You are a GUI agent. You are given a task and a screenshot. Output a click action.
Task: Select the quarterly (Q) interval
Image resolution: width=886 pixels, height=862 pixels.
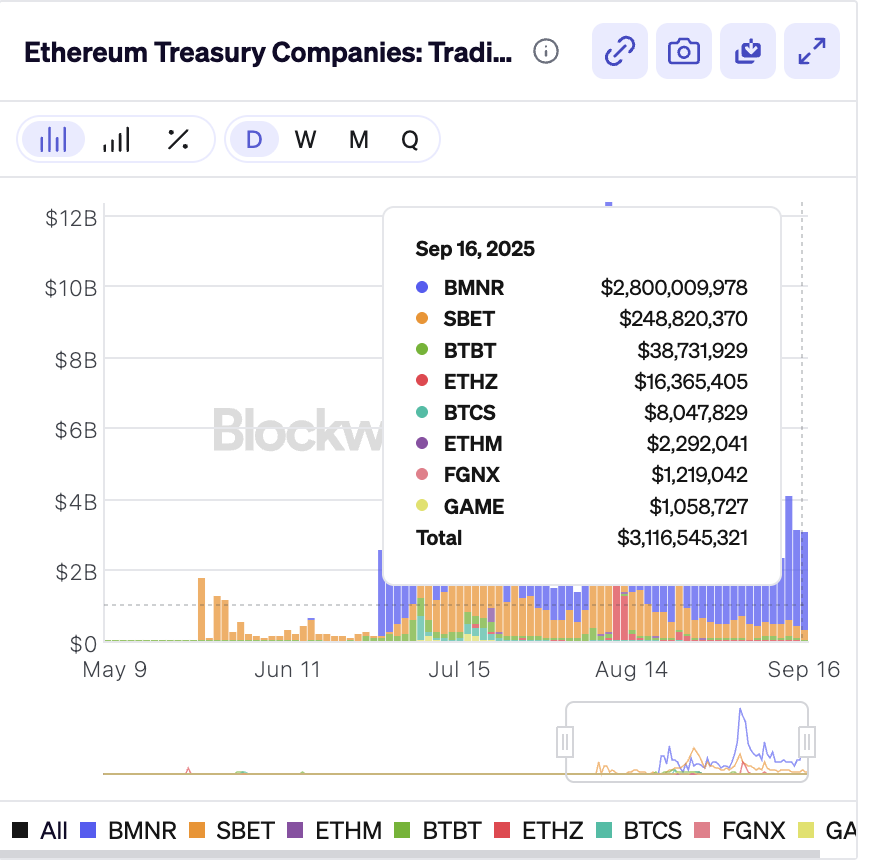pyautogui.click(x=410, y=140)
